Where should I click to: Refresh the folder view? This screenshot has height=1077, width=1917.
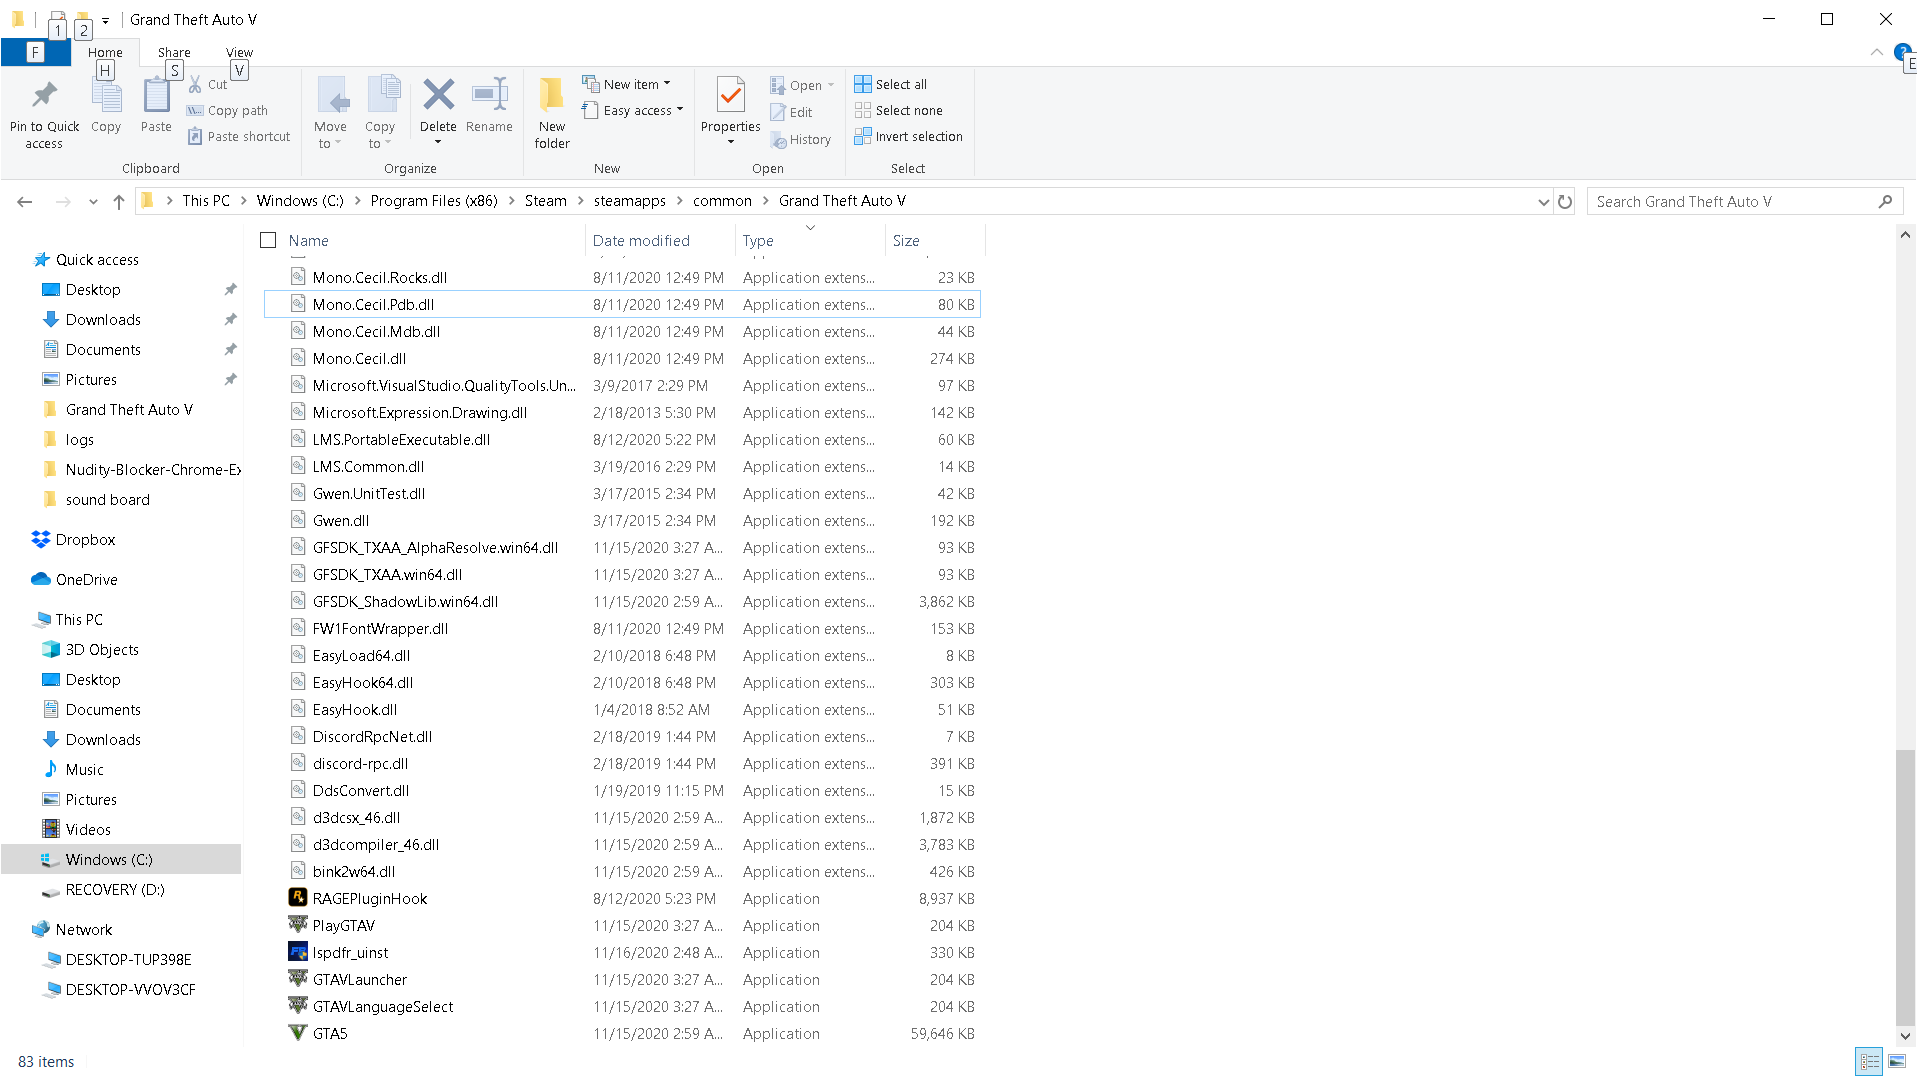[x=1565, y=201]
